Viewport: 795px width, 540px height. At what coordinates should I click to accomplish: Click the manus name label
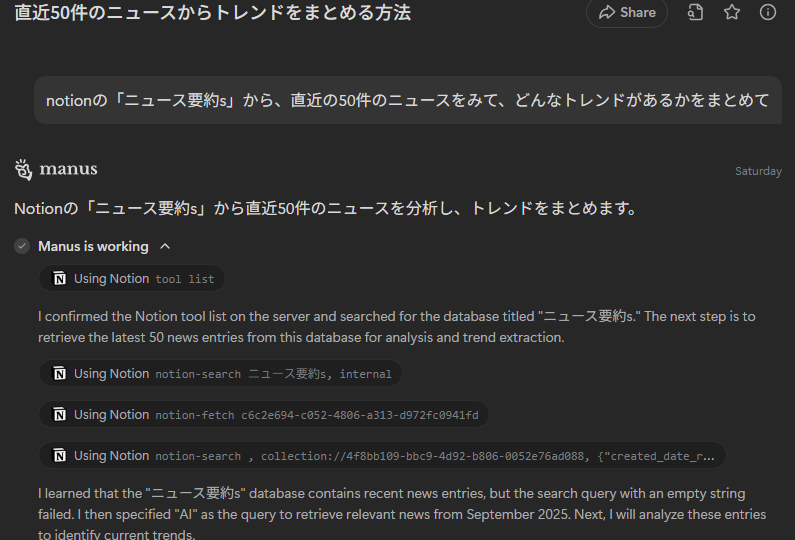68,168
